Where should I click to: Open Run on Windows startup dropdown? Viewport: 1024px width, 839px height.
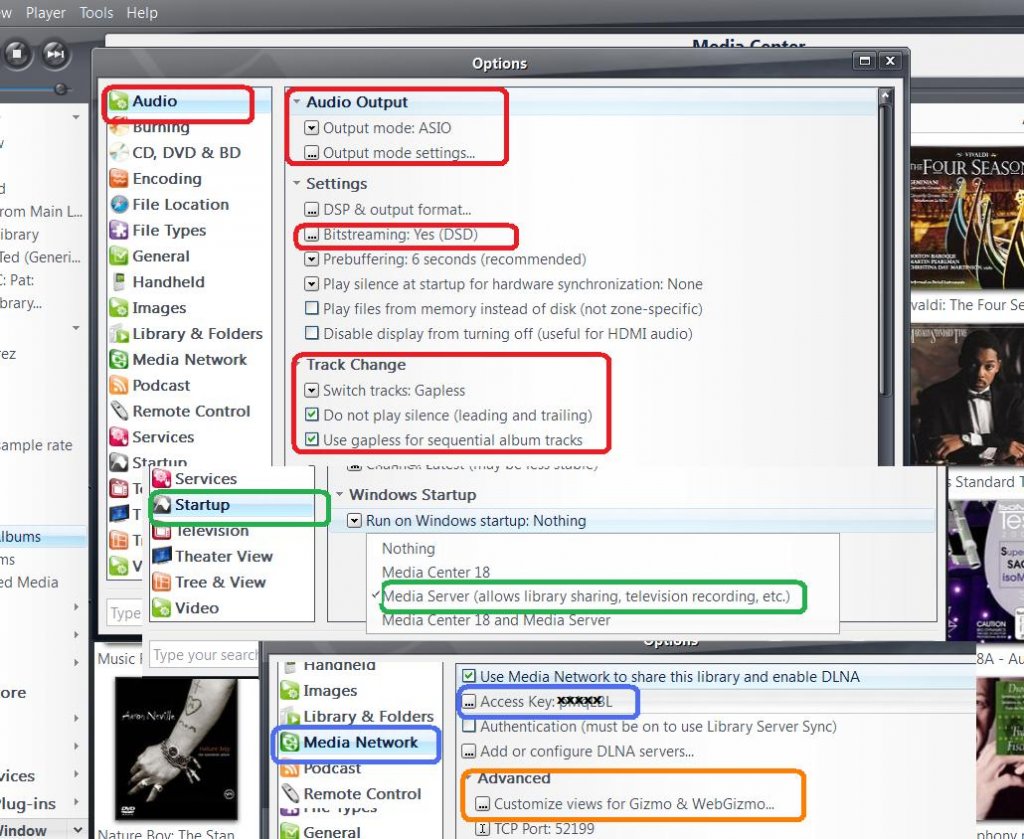(x=355, y=521)
